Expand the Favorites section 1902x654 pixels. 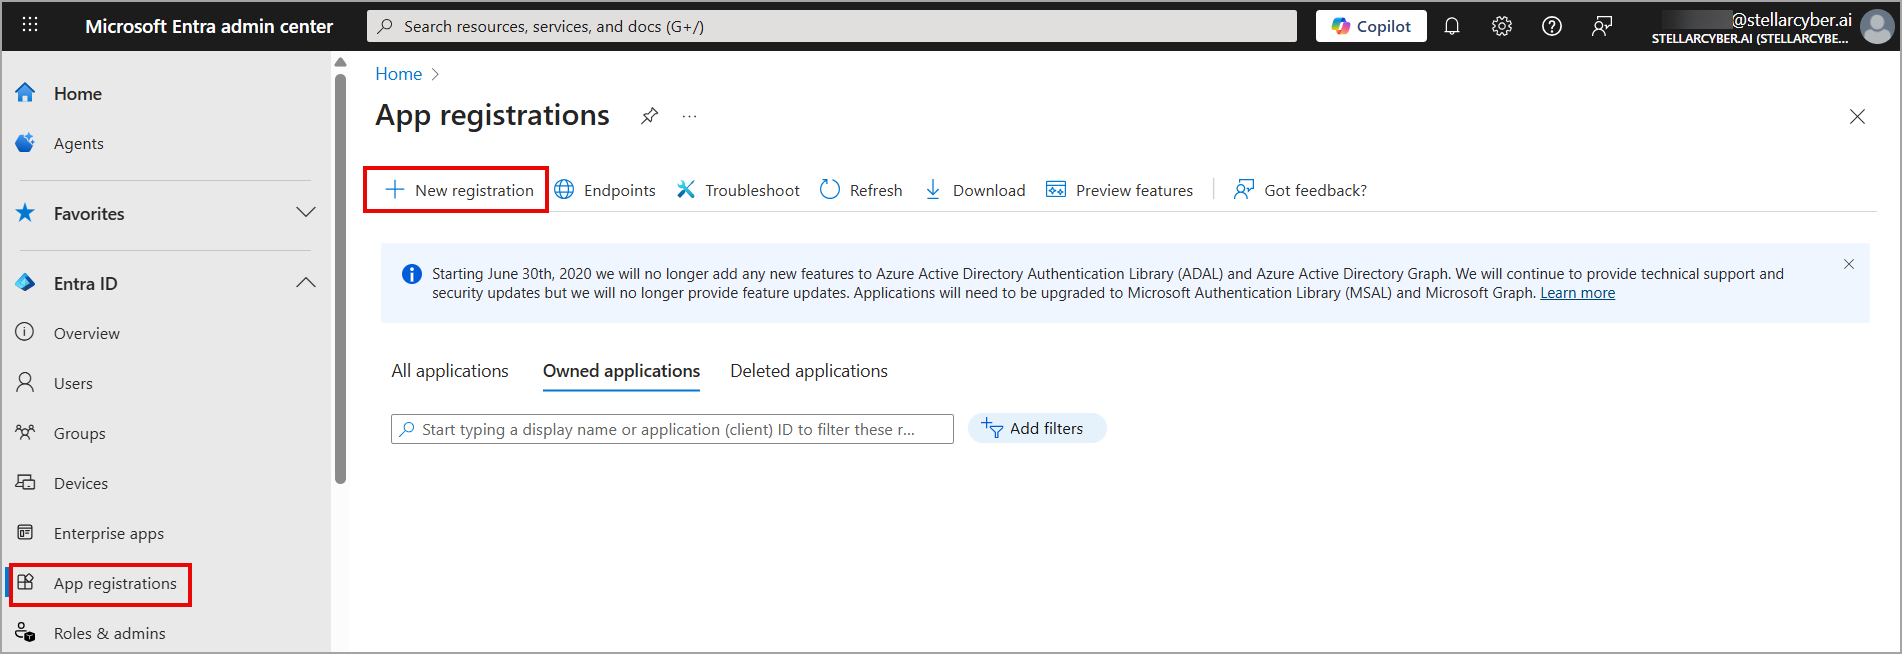pos(306,213)
